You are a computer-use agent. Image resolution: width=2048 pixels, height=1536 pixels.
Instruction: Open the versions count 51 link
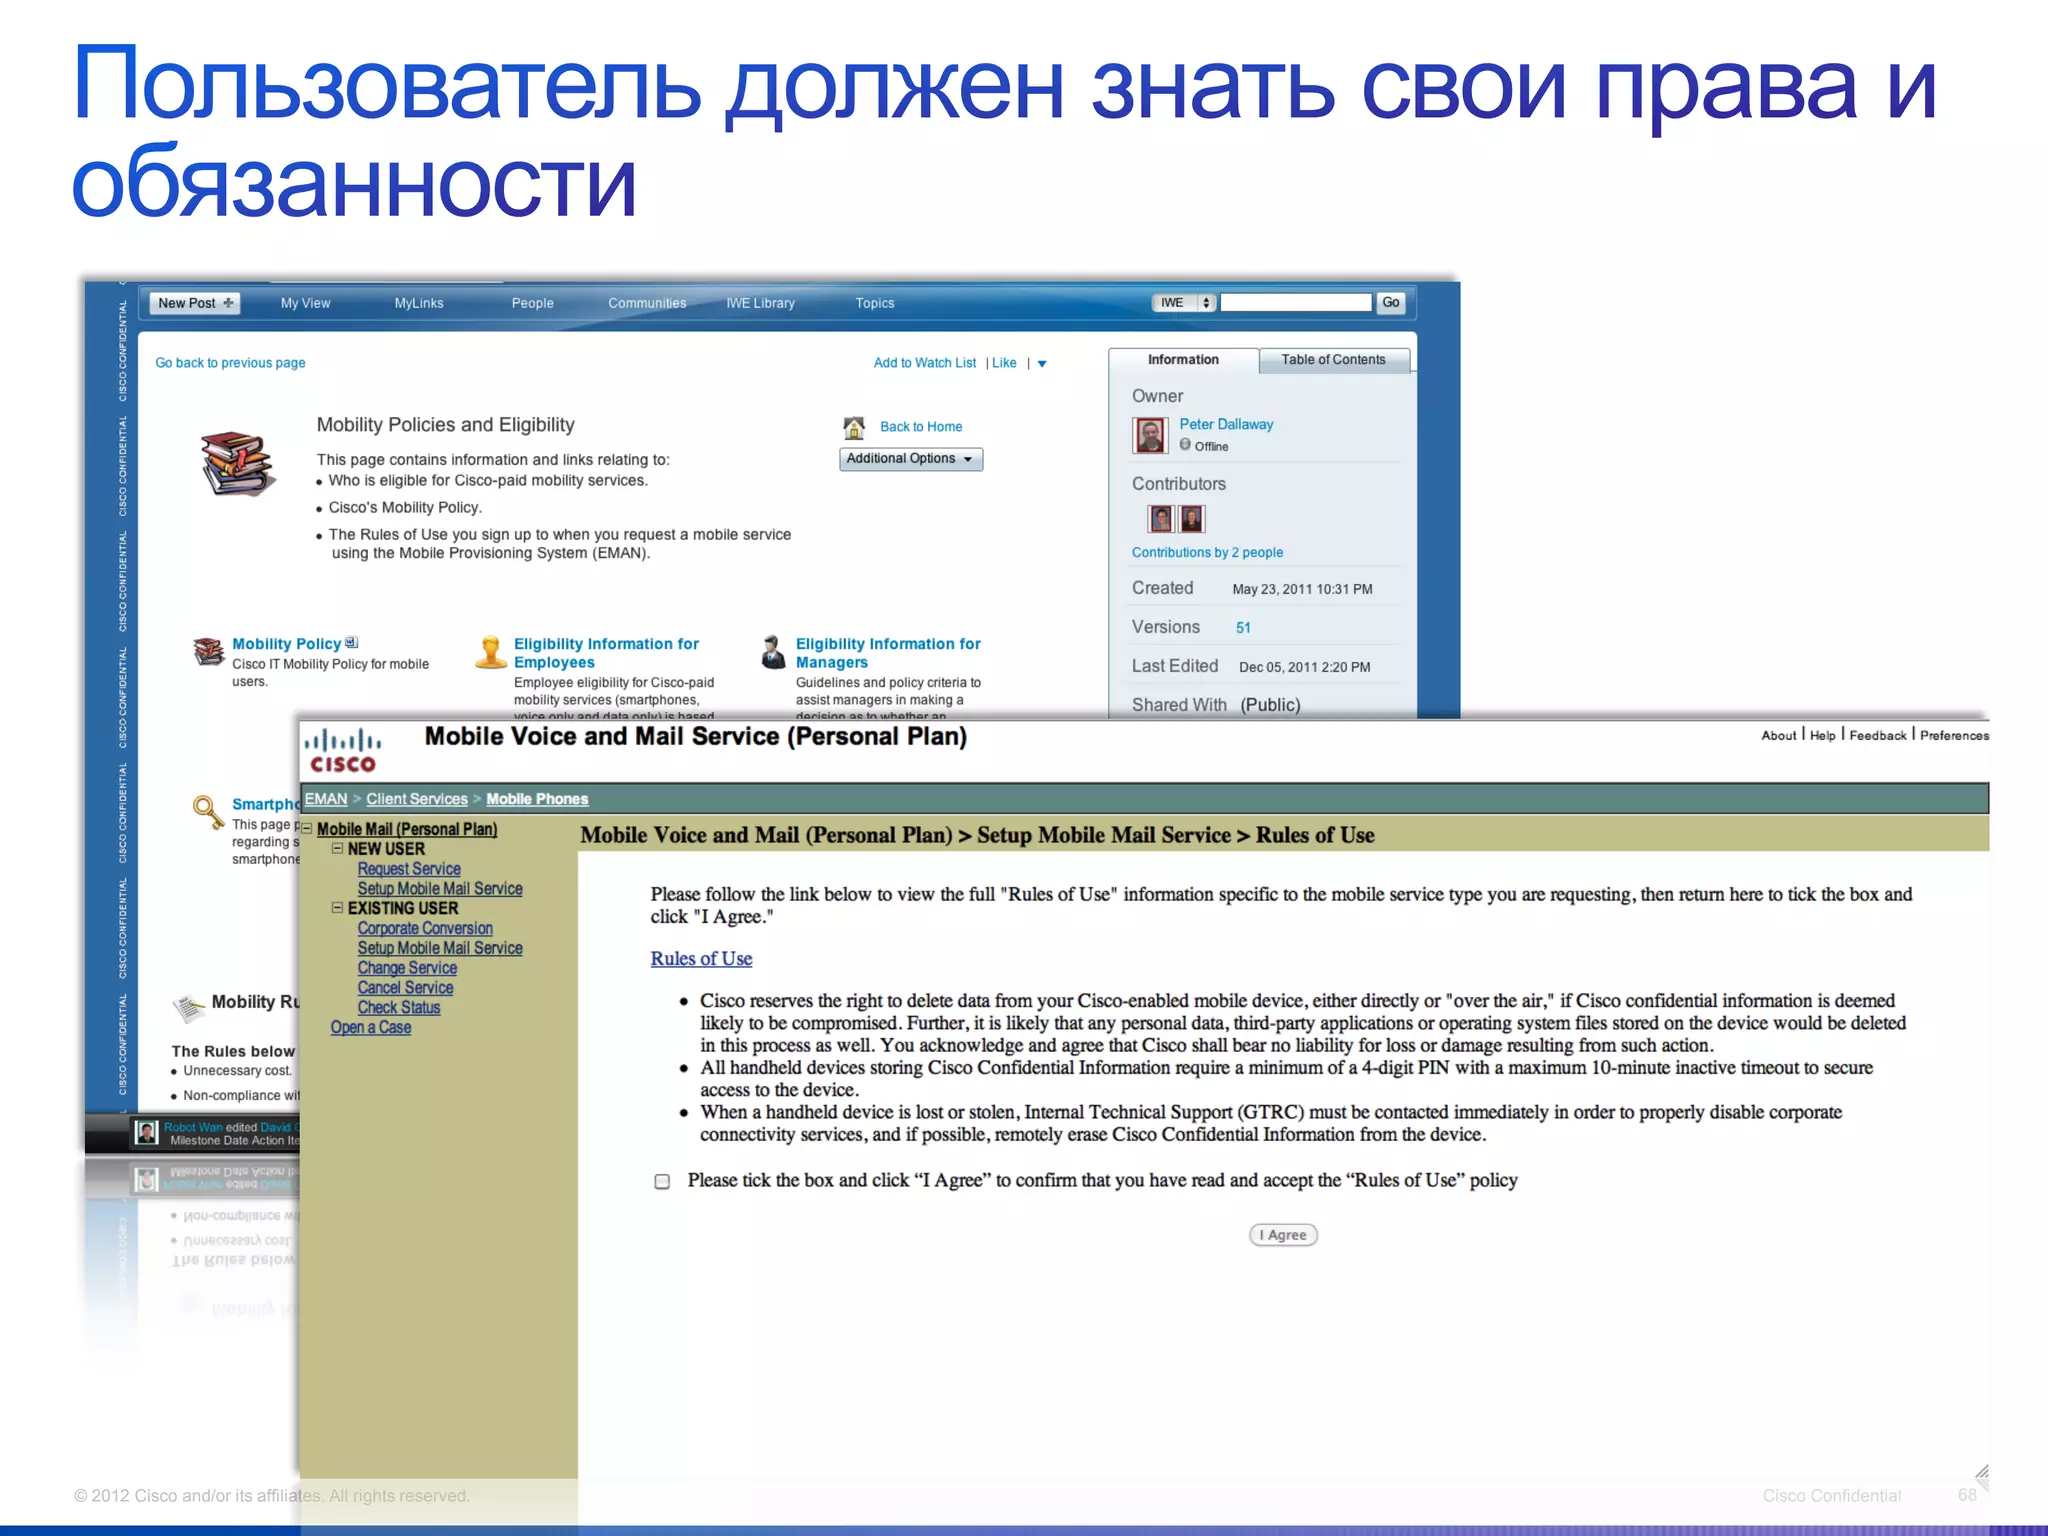pyautogui.click(x=1243, y=628)
